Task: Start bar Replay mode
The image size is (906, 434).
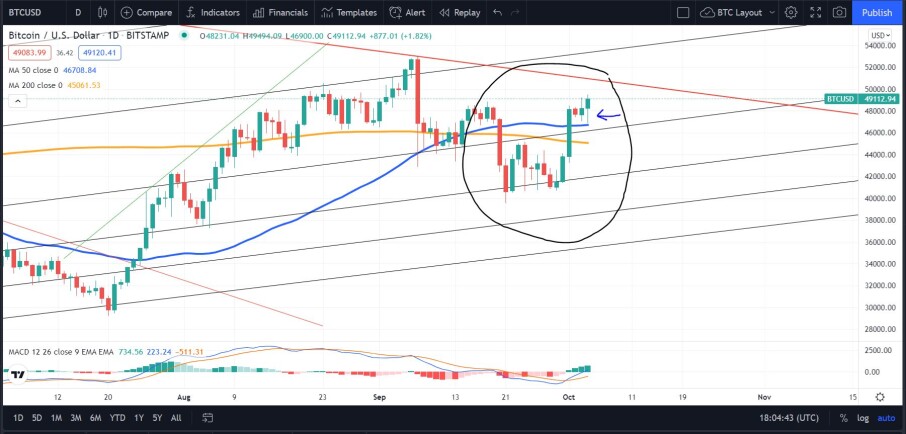Action: (459, 12)
